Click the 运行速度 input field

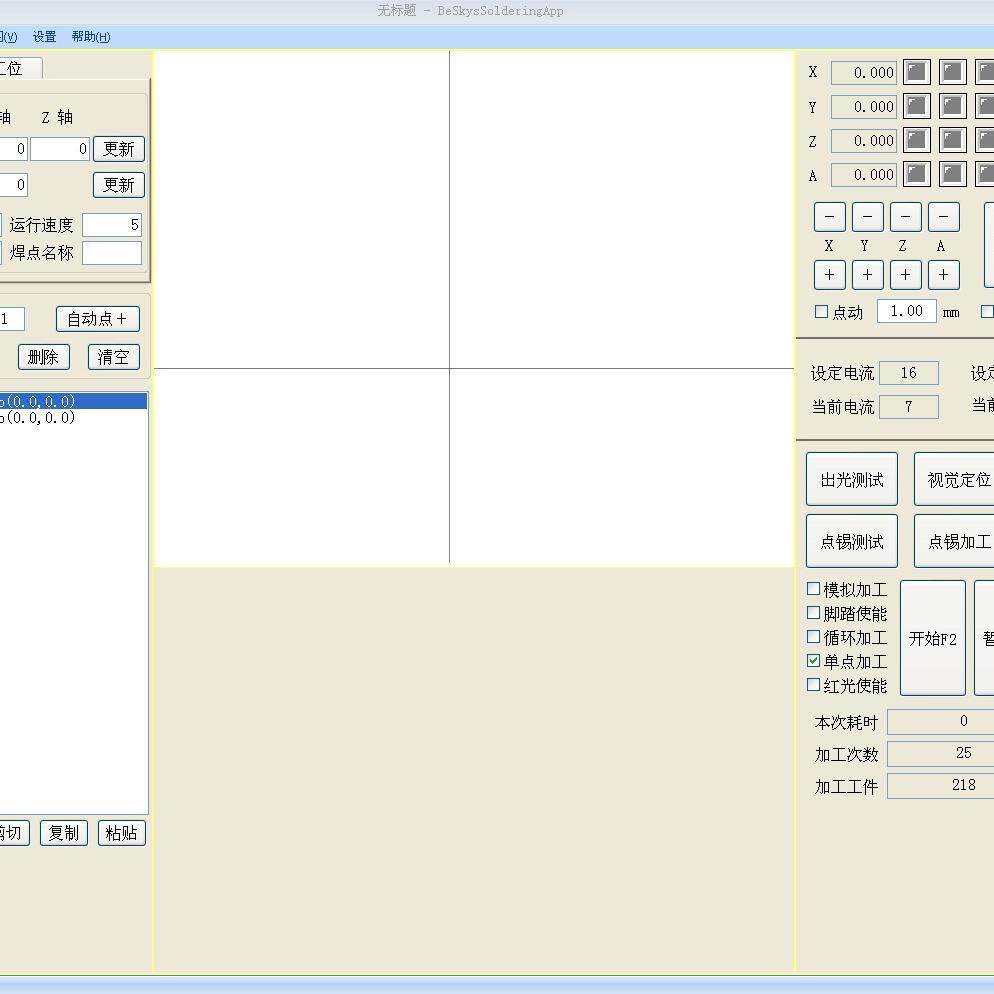[x=112, y=225]
